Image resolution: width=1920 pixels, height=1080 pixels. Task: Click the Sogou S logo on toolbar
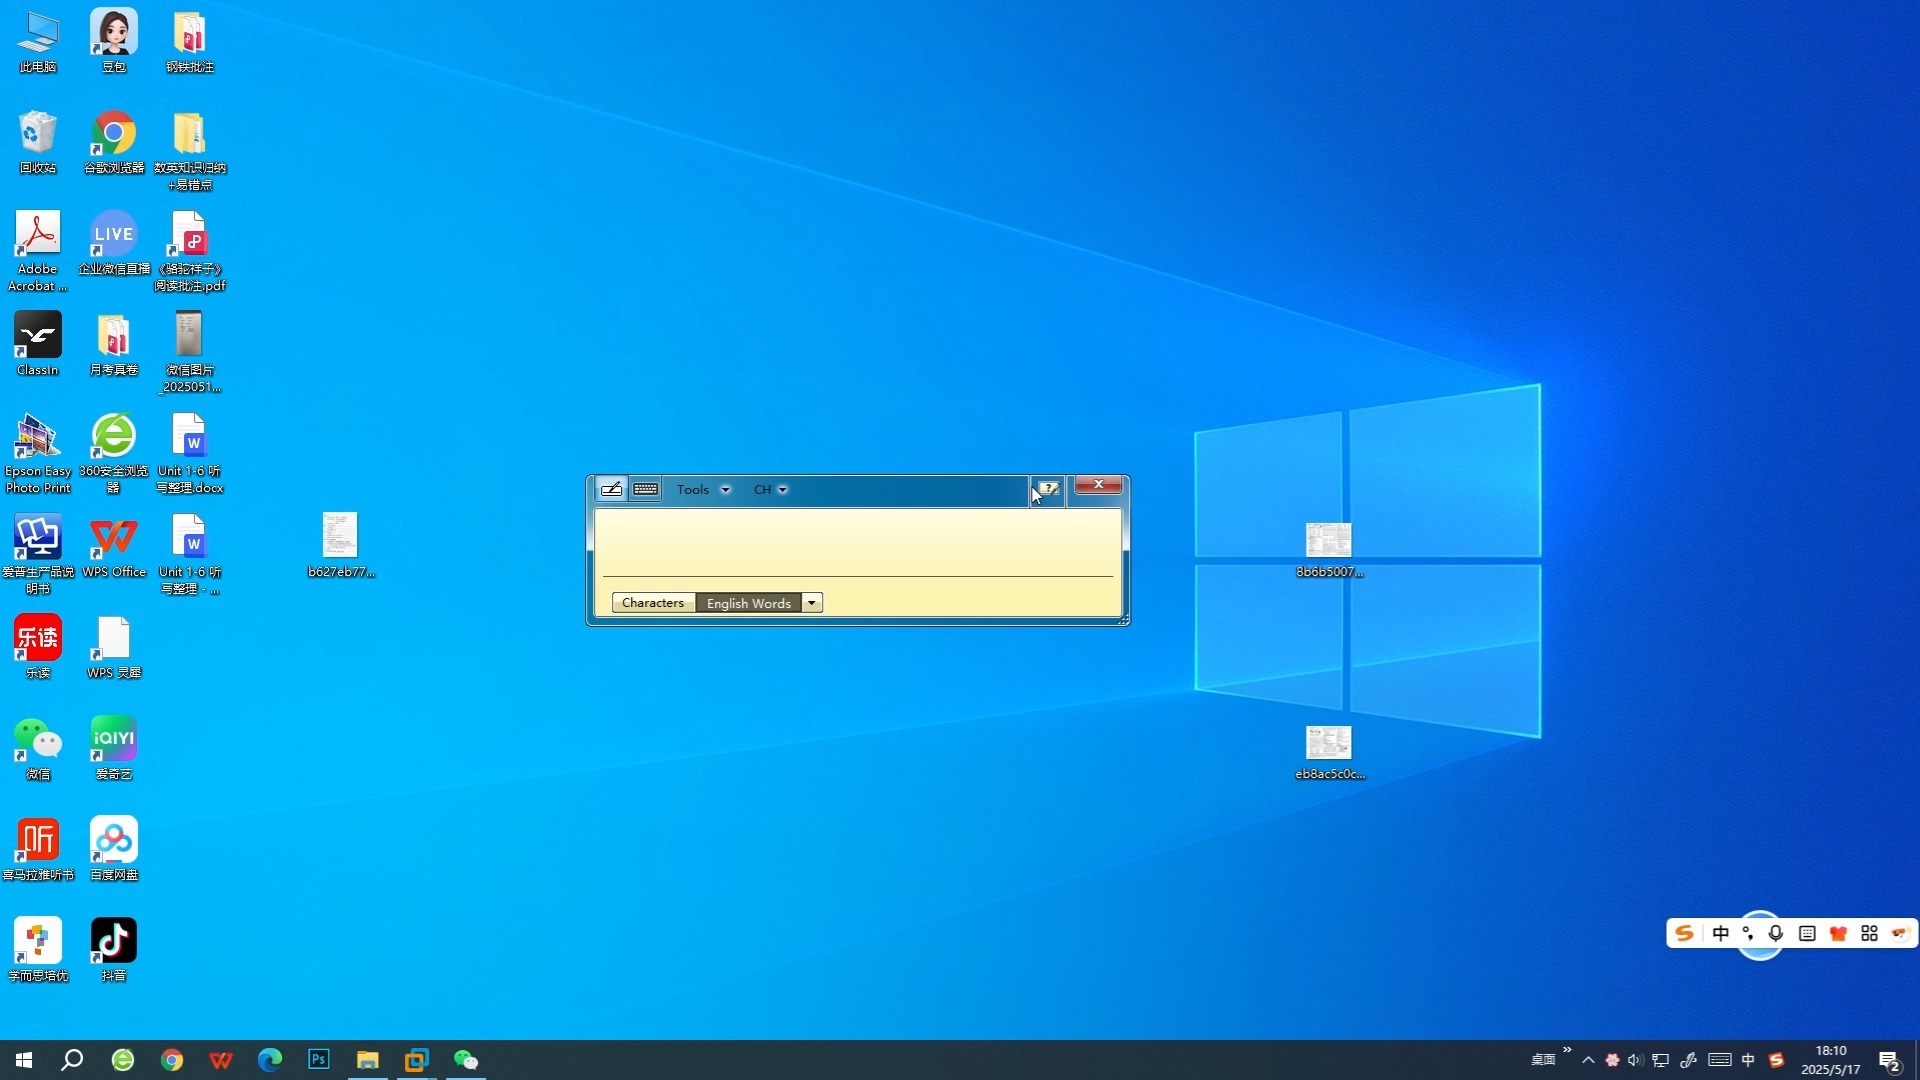pyautogui.click(x=1685, y=933)
